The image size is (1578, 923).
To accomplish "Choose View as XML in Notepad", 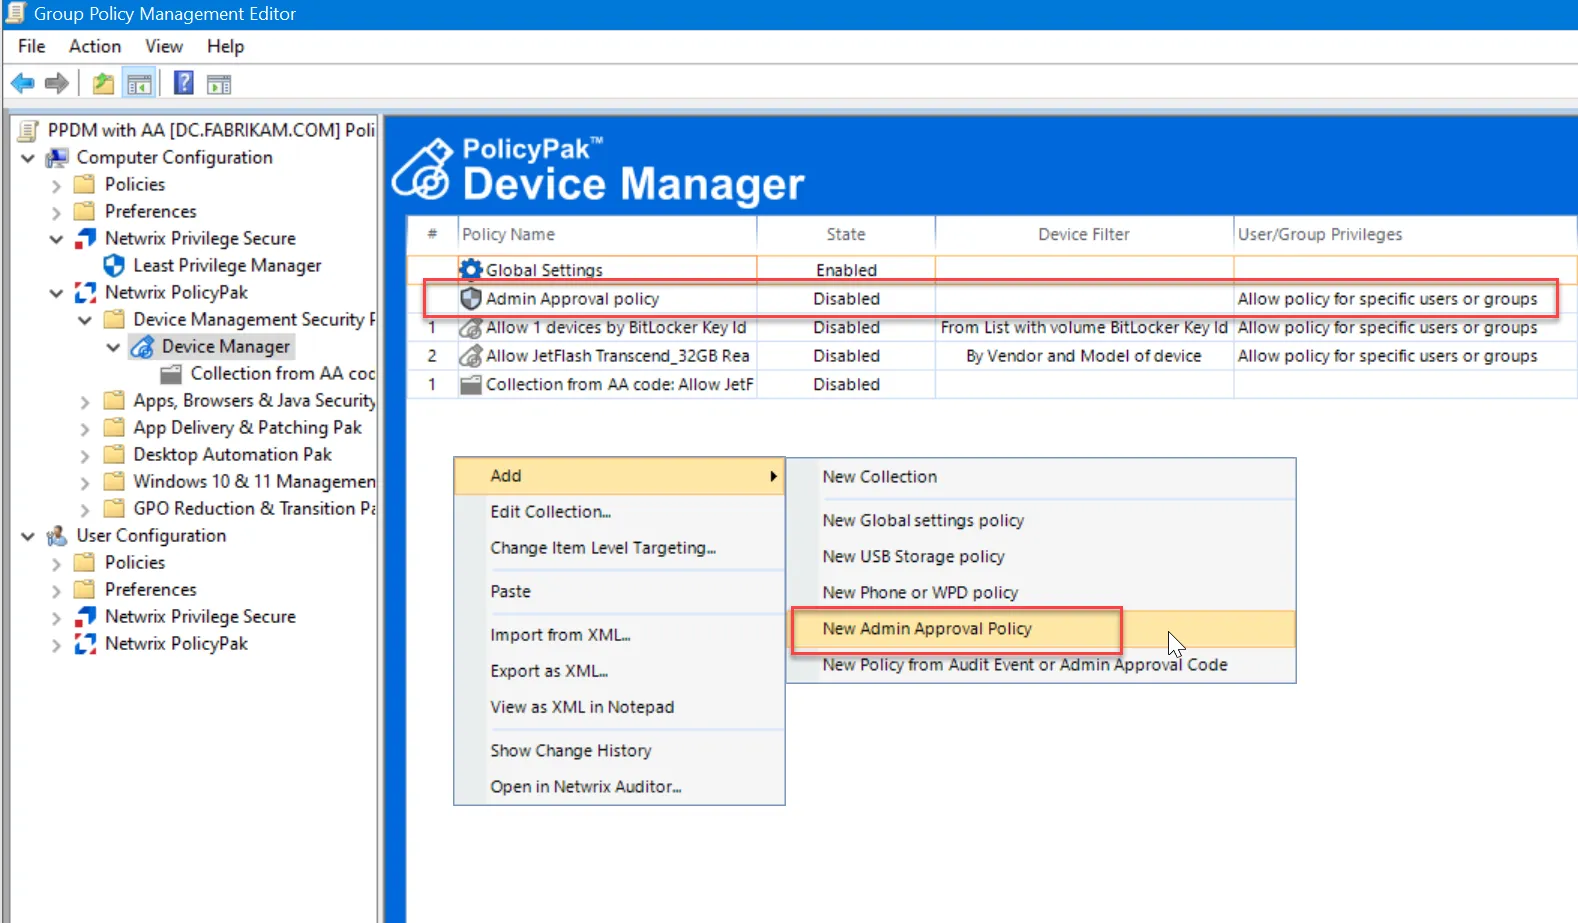I will [x=619, y=707].
